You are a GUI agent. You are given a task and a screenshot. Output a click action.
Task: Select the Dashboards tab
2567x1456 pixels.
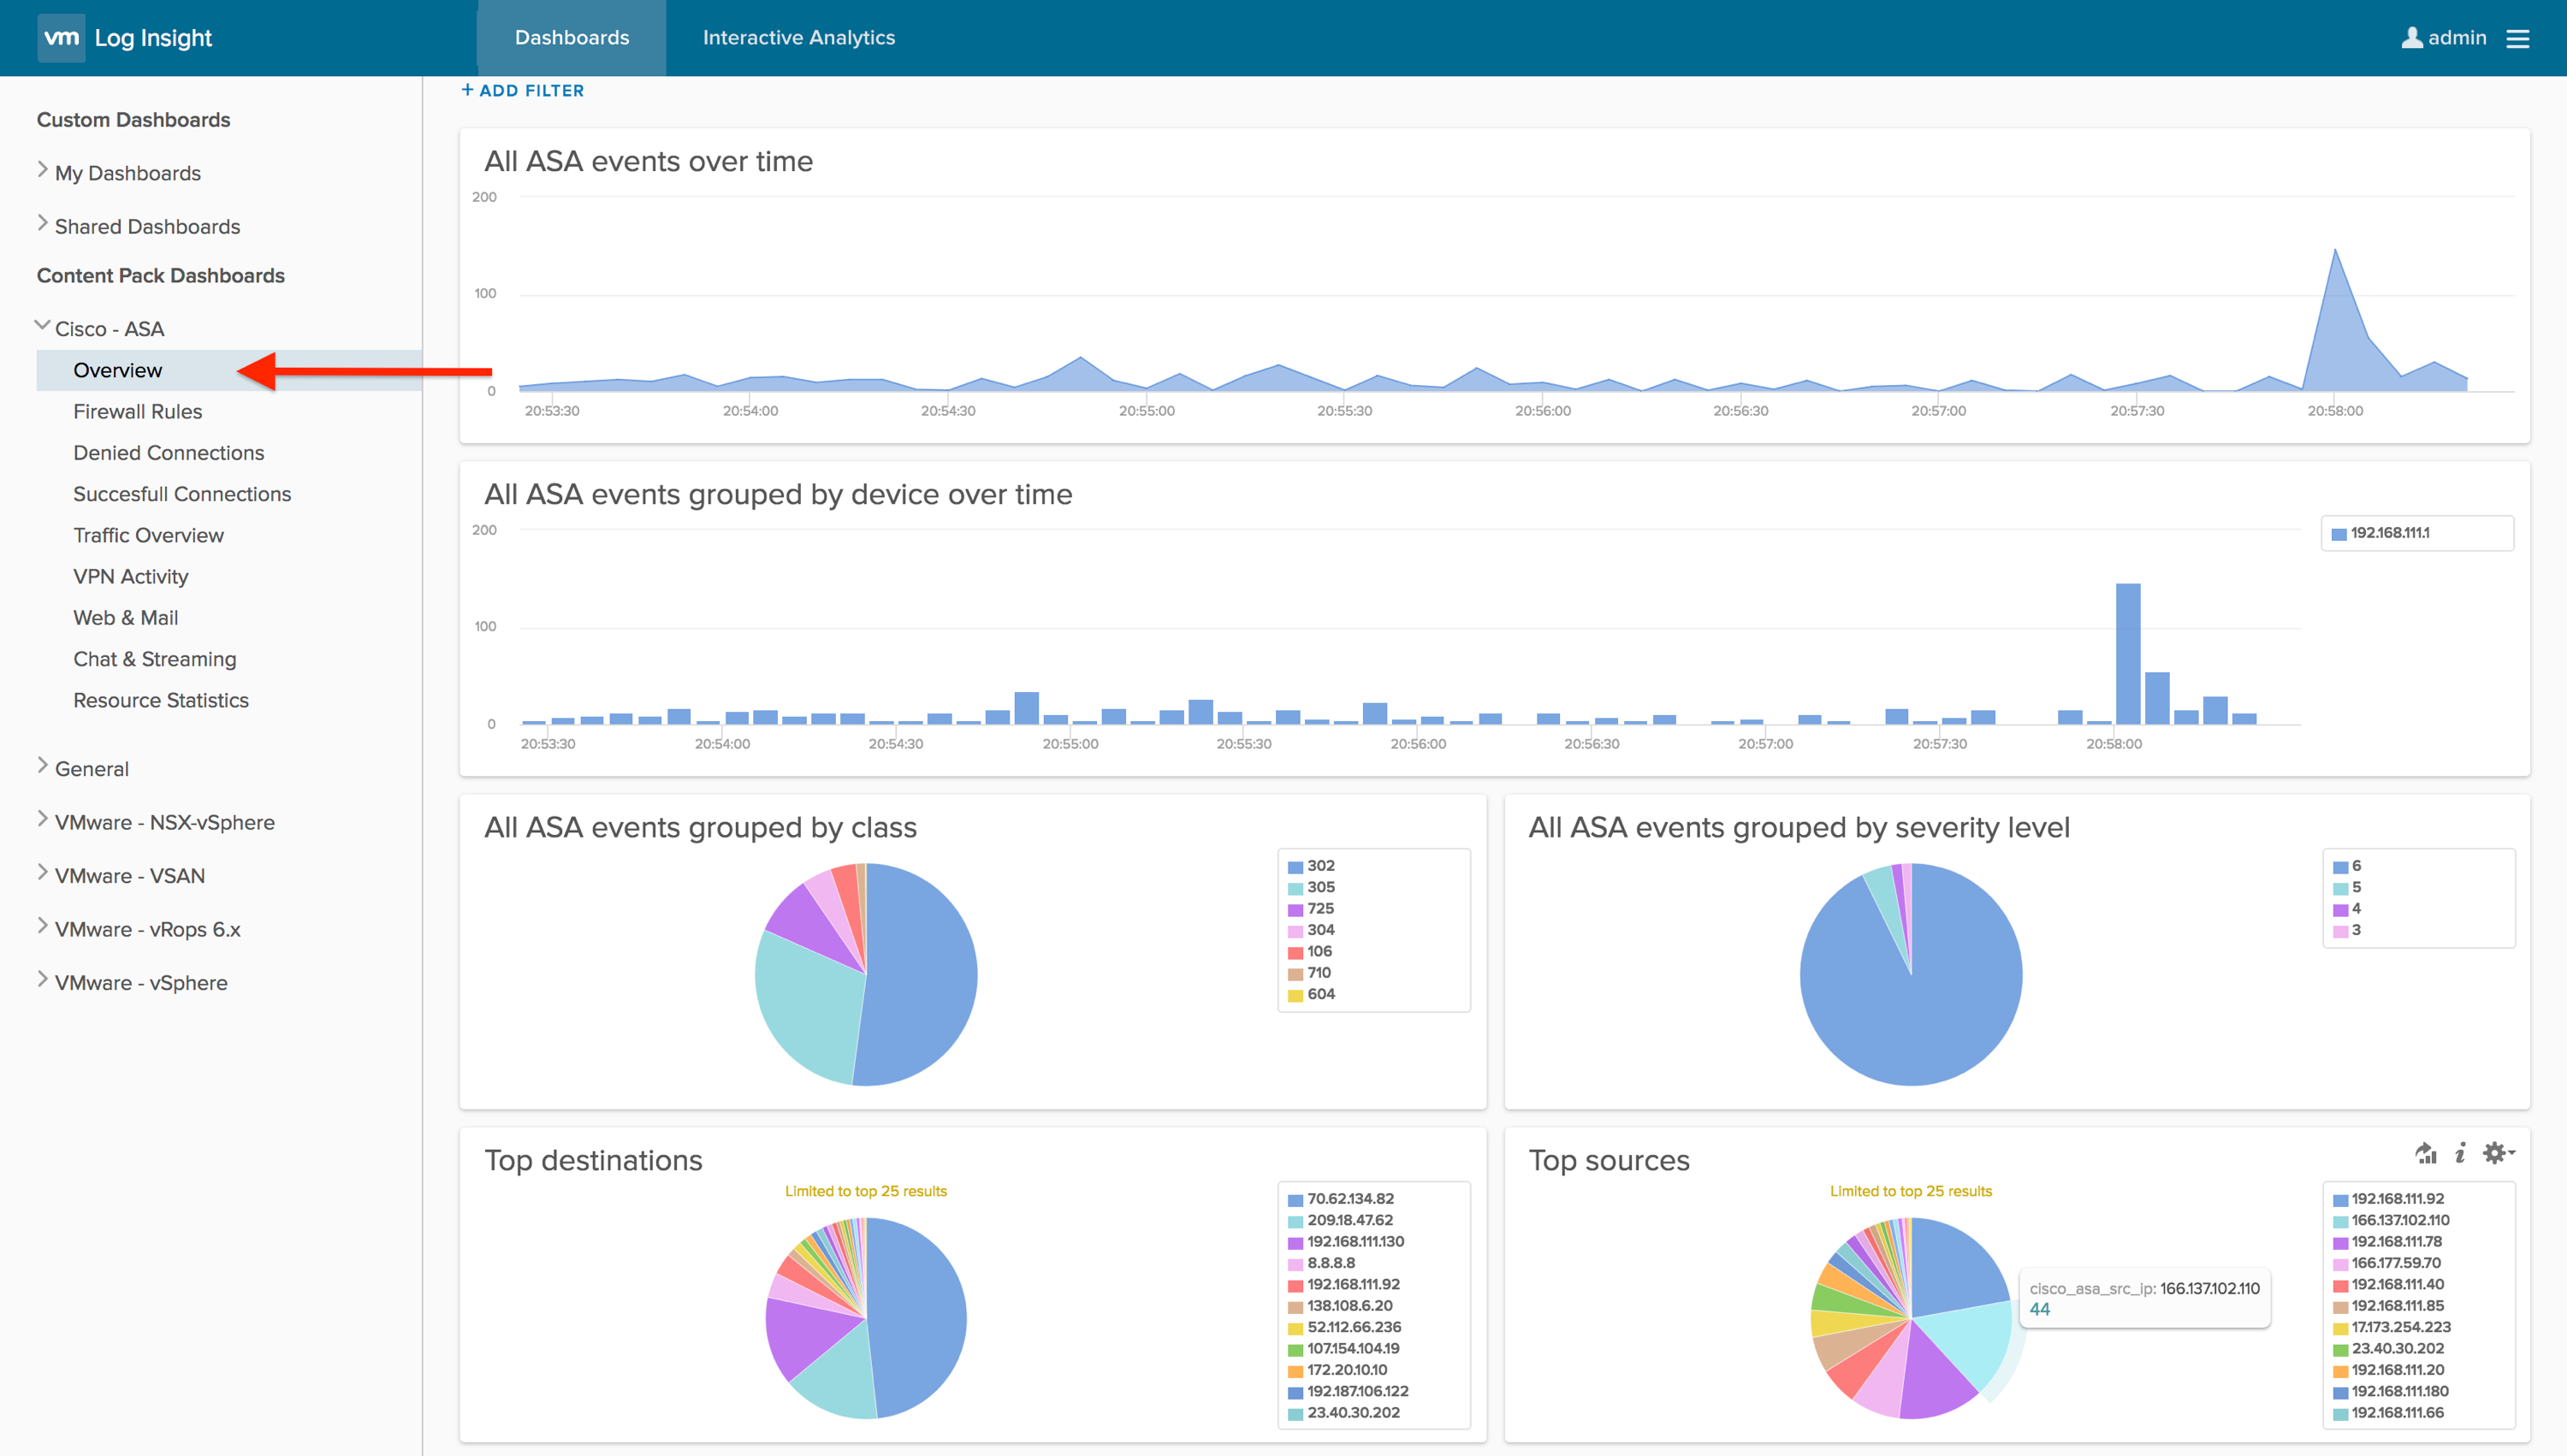[571, 38]
